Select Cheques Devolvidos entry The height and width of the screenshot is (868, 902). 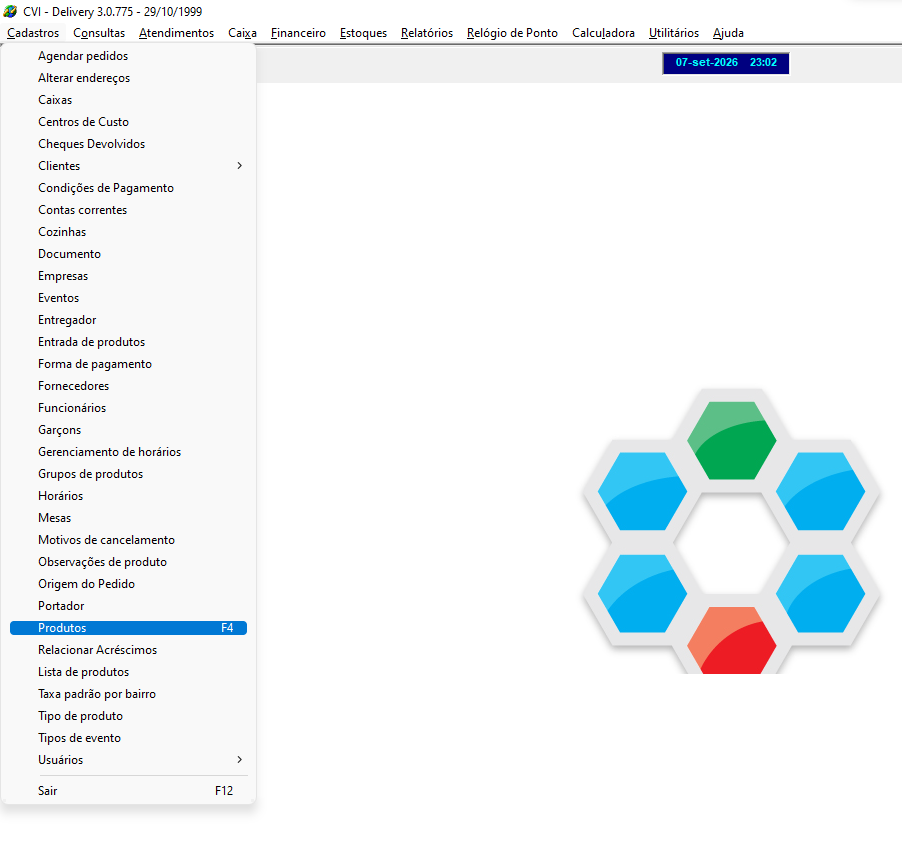[128, 144]
